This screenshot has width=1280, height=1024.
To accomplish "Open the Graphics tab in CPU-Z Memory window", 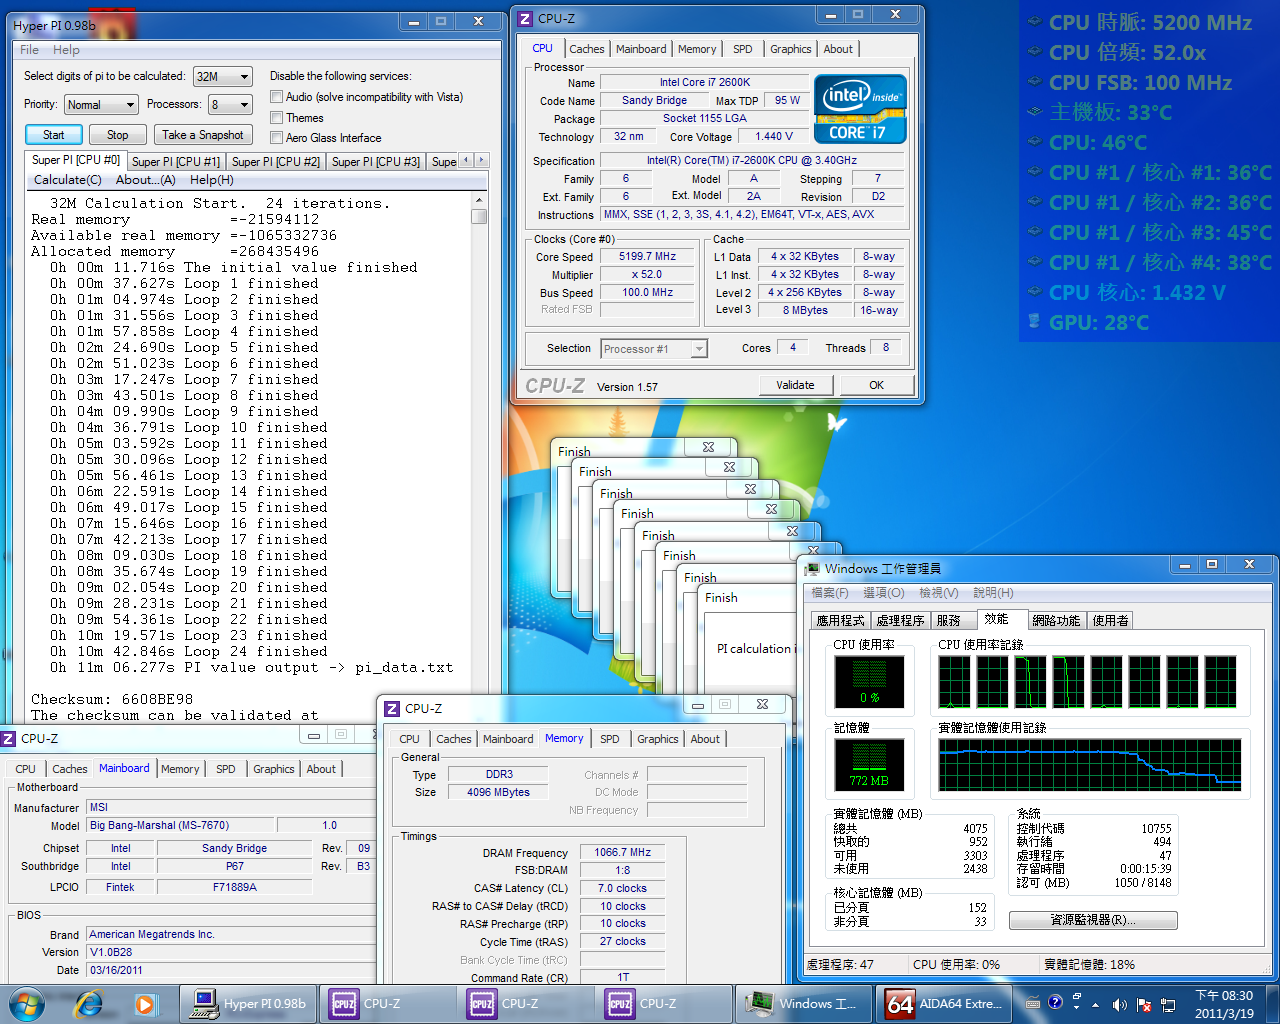I will 657,739.
